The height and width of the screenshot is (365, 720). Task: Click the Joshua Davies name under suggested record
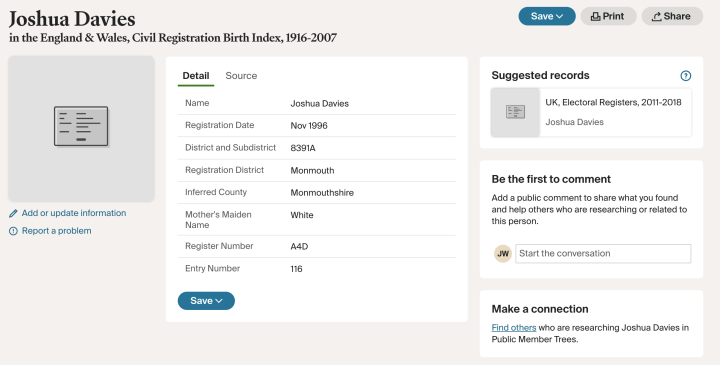pyautogui.click(x=574, y=122)
